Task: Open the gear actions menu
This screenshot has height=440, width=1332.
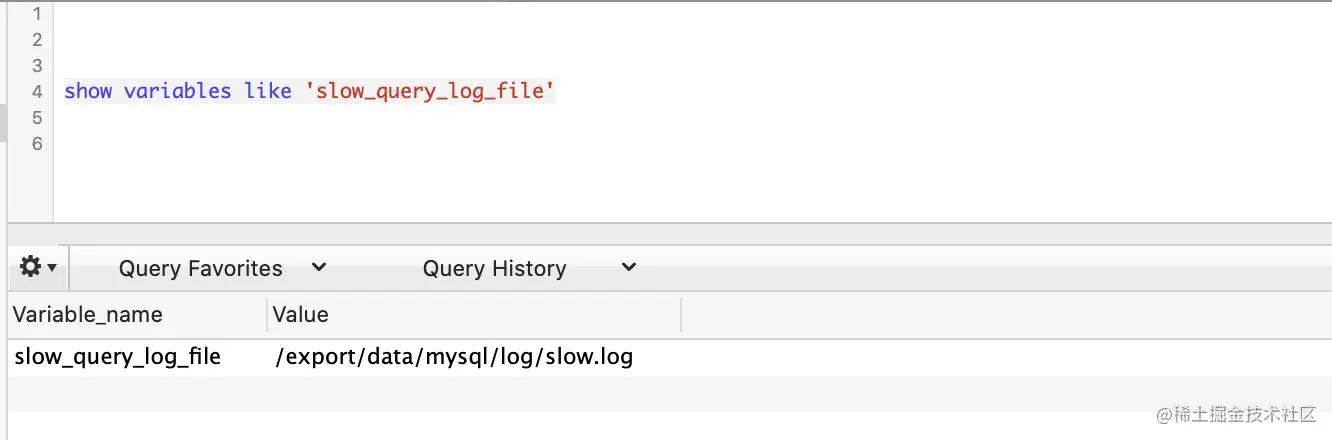Action: pyautogui.click(x=38, y=267)
